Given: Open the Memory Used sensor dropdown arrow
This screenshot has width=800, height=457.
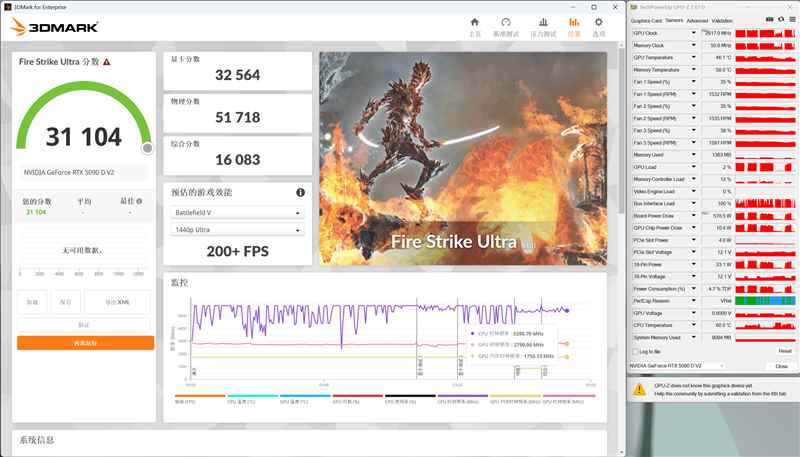Looking at the screenshot, I should [693, 155].
